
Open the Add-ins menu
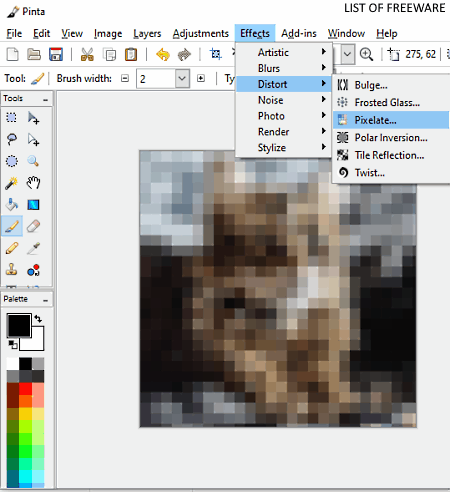(x=299, y=33)
